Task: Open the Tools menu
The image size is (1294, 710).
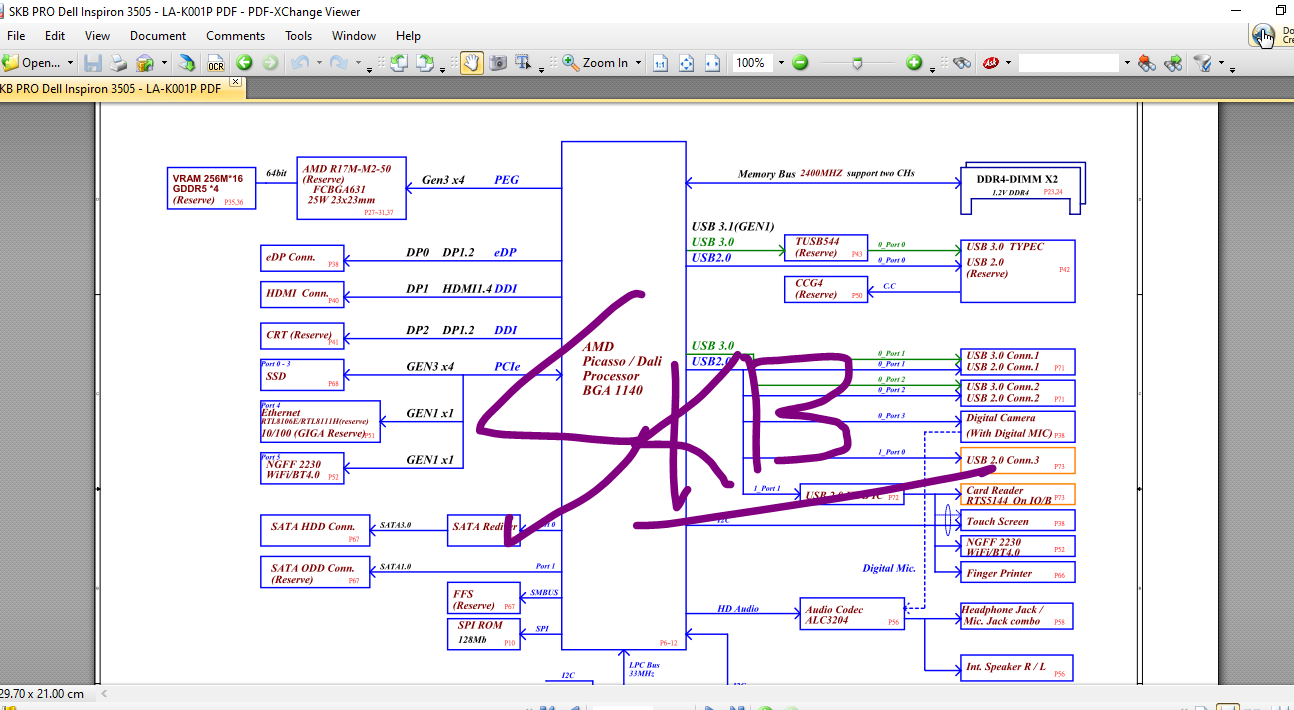Action: (299, 35)
